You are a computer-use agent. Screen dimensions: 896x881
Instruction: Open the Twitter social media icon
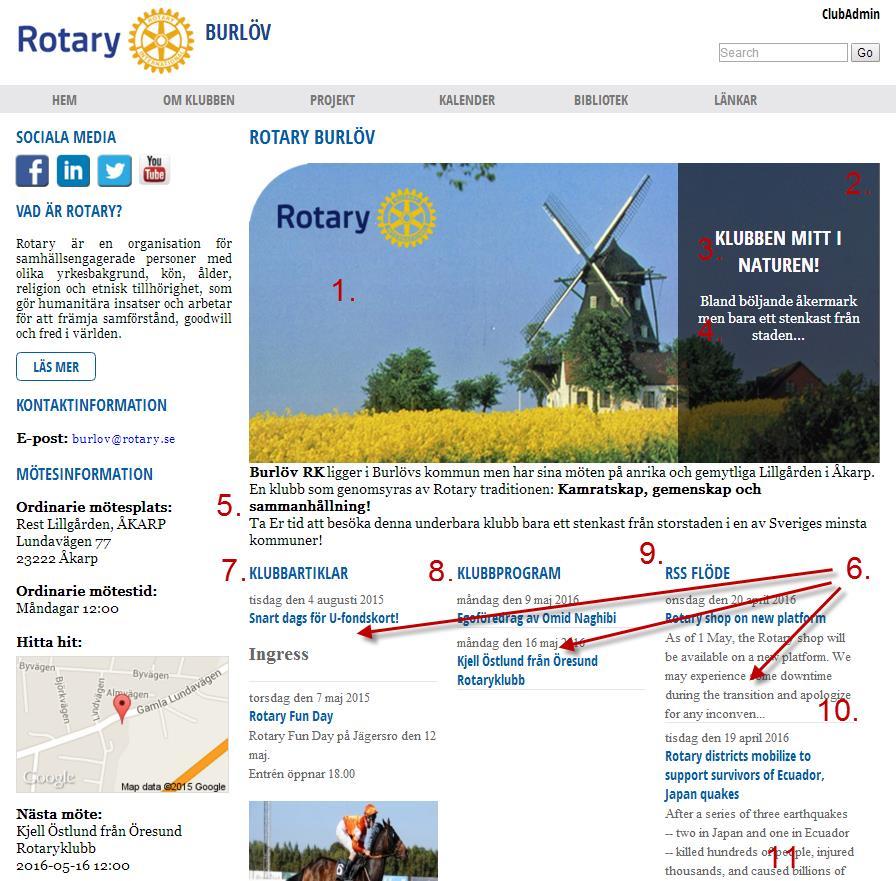[x=114, y=170]
